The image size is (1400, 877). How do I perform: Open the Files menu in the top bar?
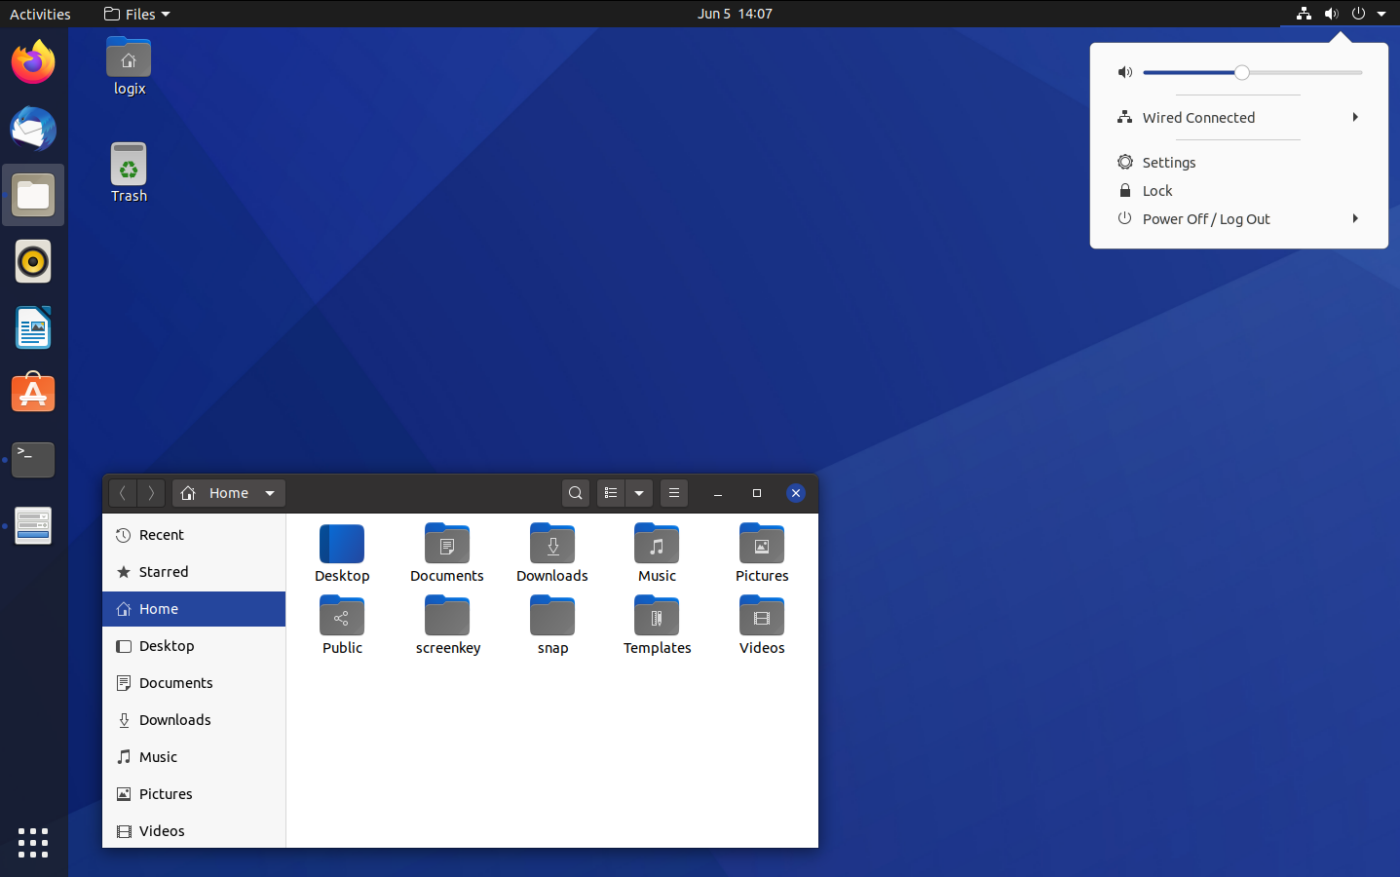[x=135, y=13]
